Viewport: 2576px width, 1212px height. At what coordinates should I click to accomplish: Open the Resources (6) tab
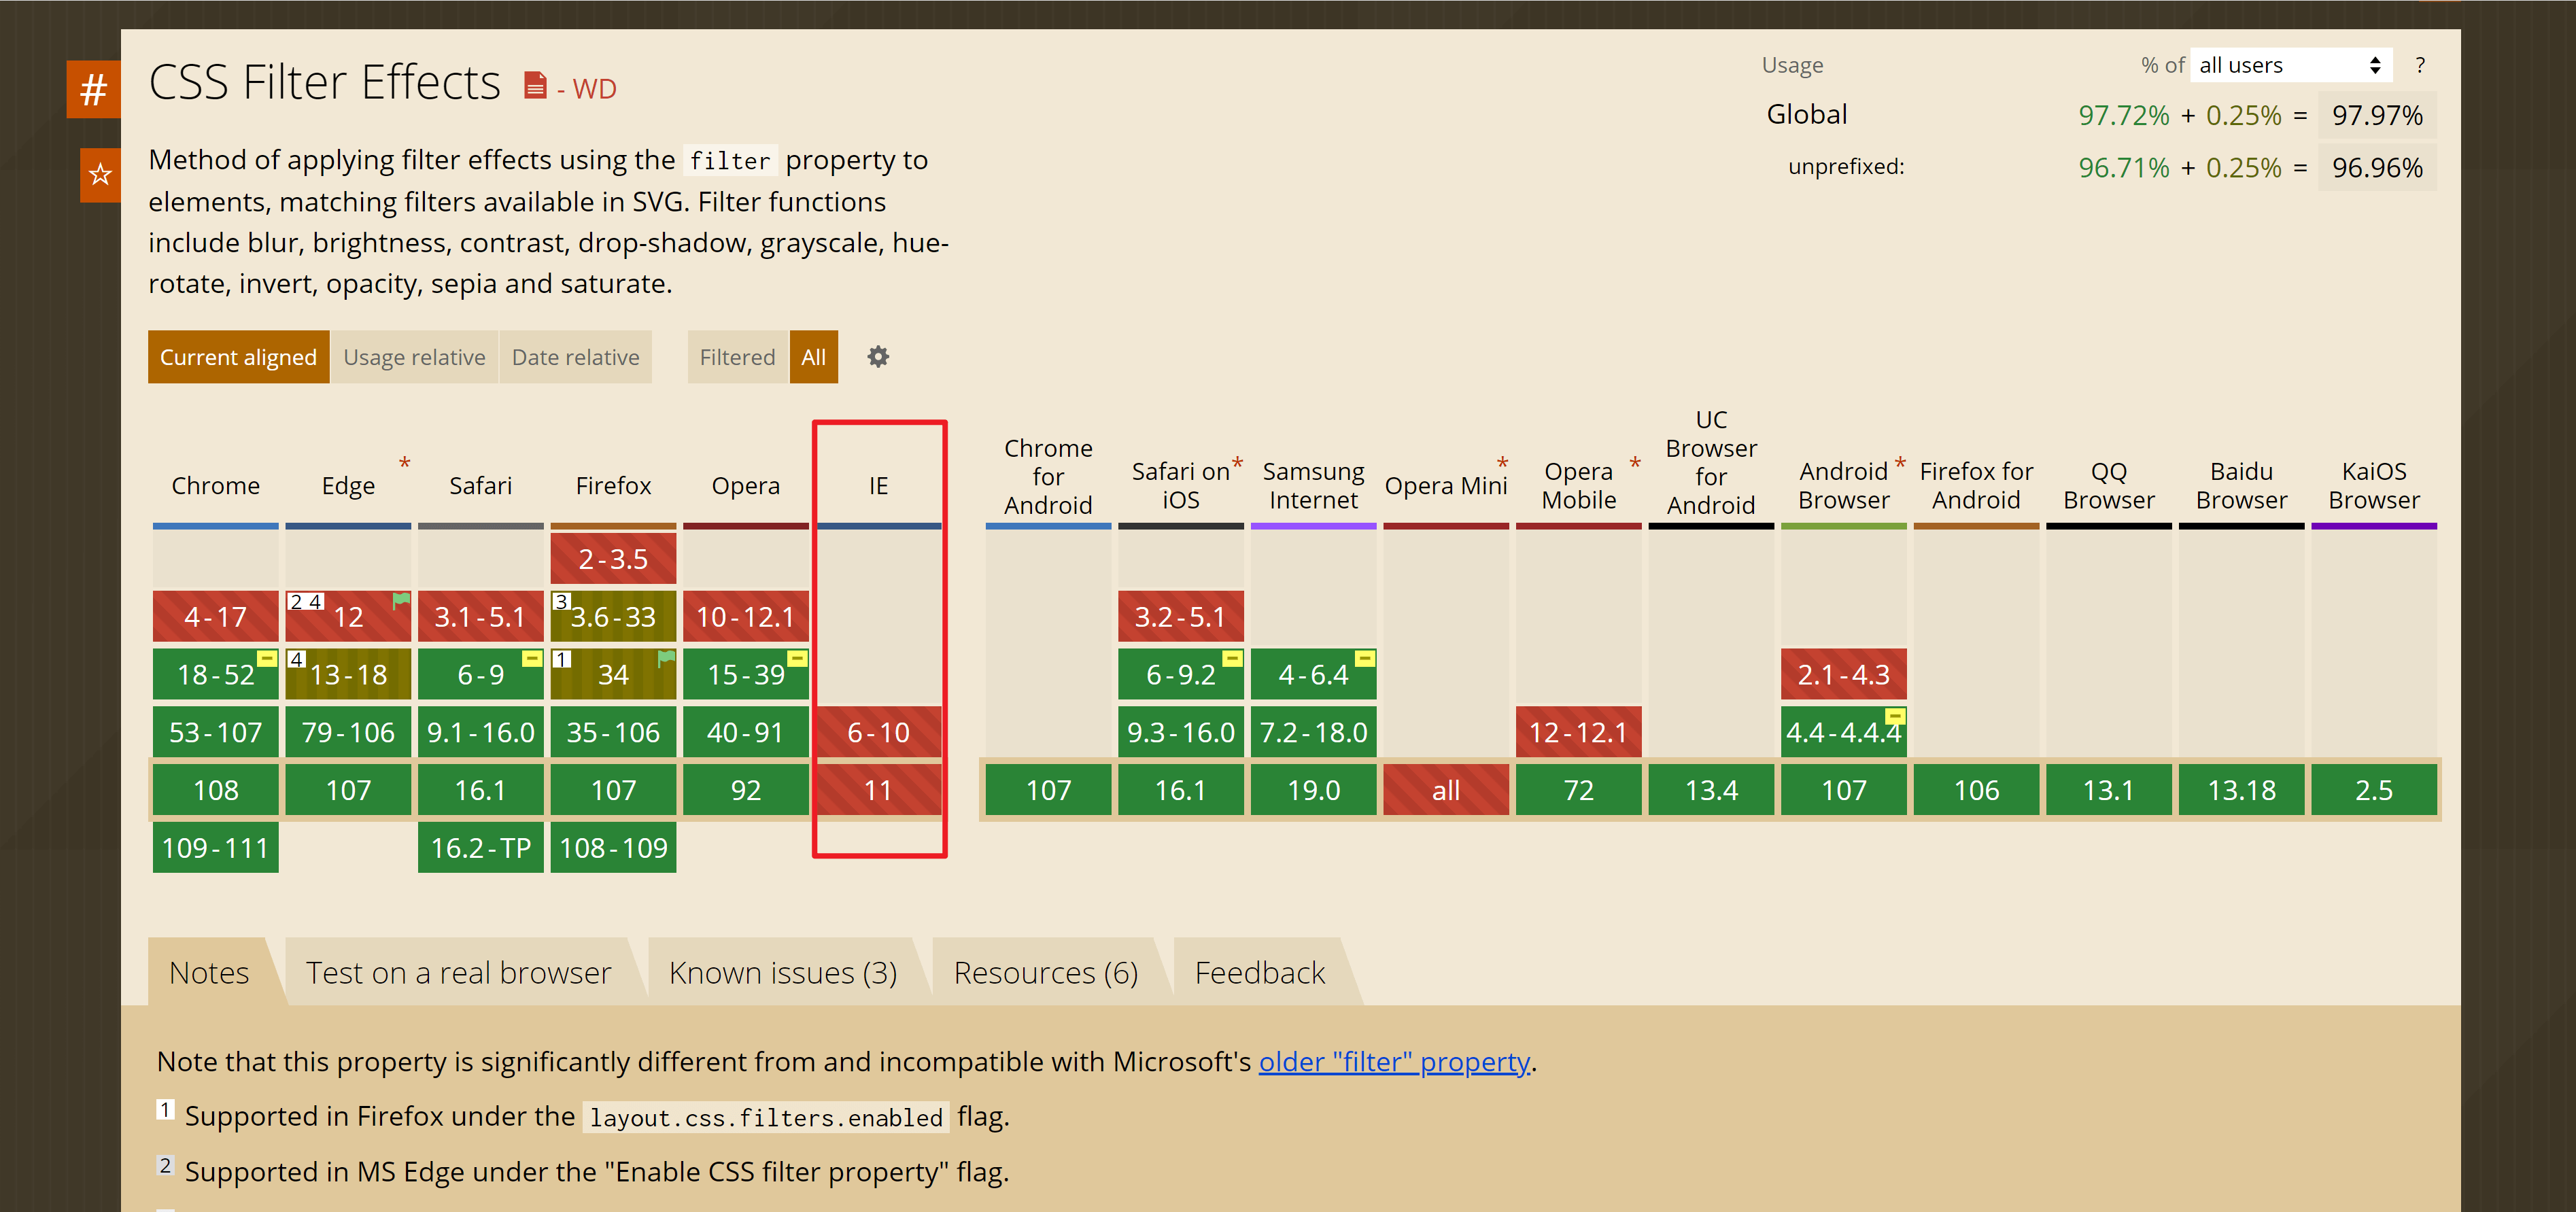coord(1045,972)
